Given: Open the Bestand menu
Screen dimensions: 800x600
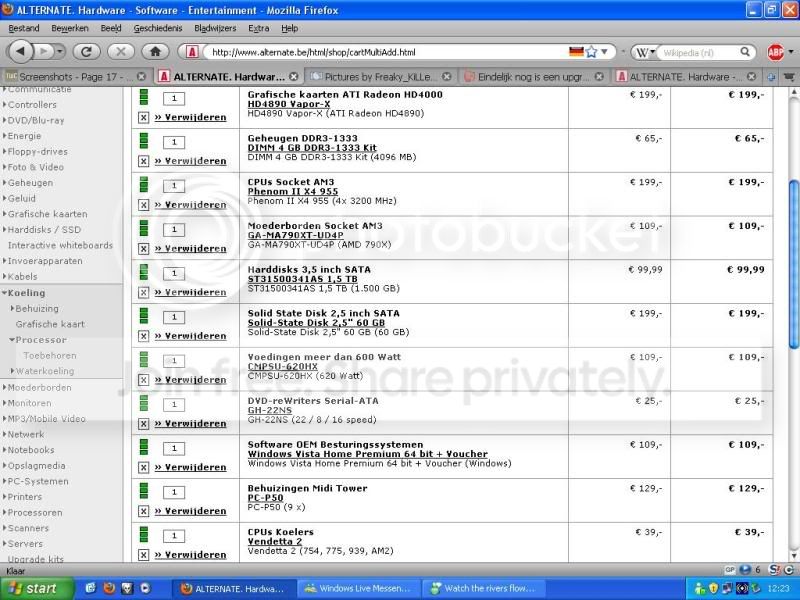Looking at the screenshot, I should click(x=23, y=29).
